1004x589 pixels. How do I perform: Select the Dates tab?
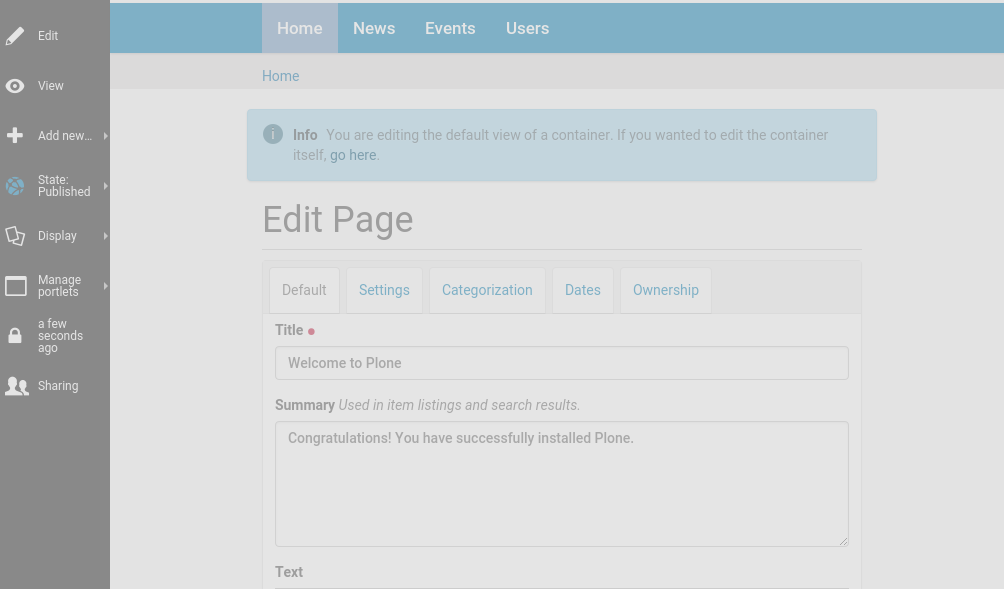582,290
